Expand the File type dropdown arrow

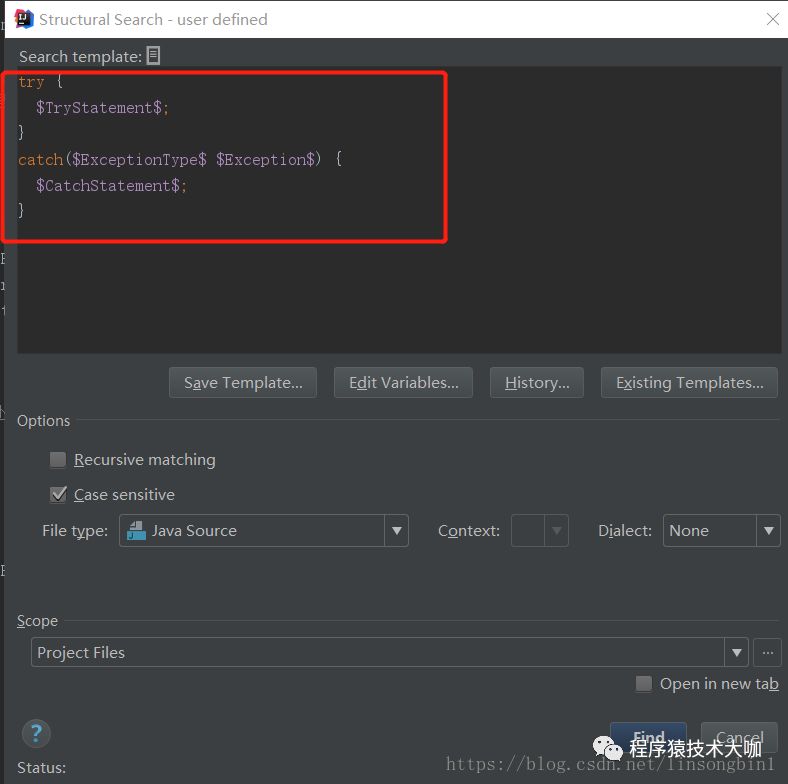coord(397,531)
